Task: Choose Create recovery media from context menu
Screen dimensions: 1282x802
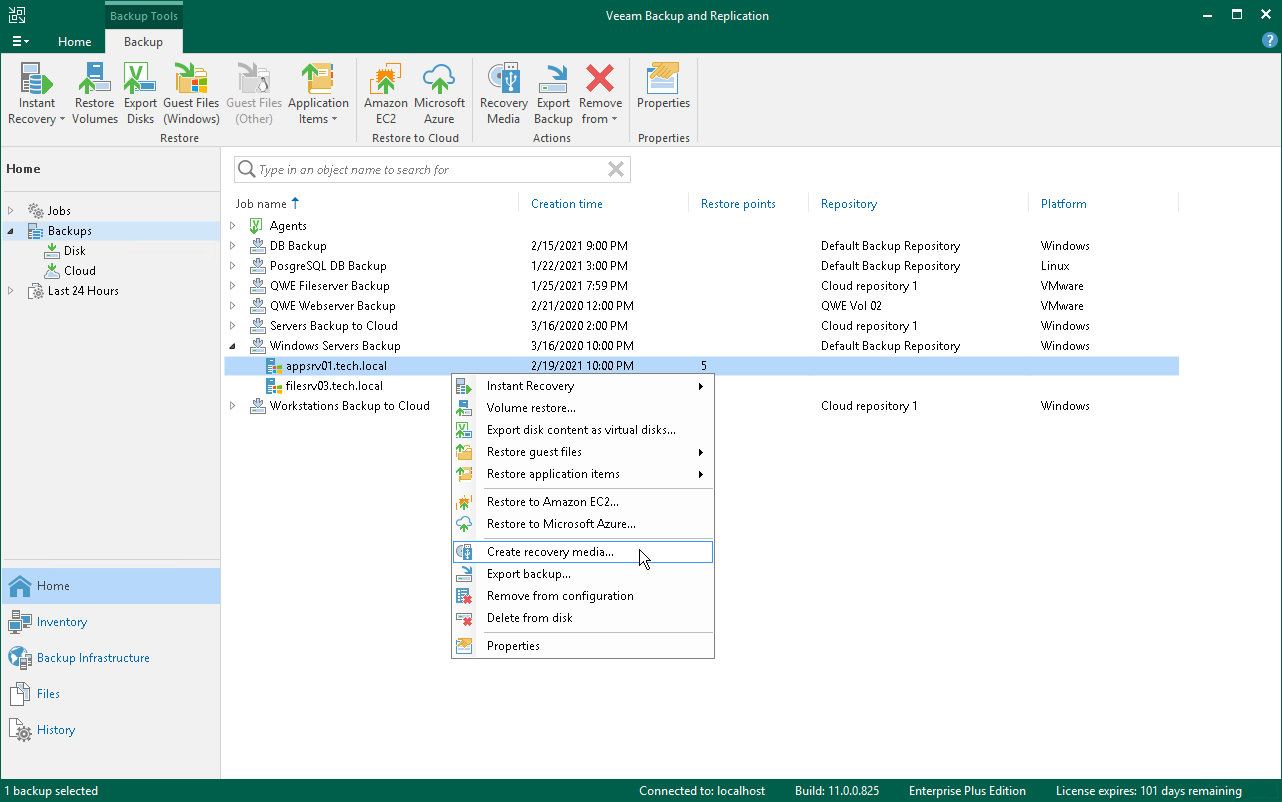Action: pyautogui.click(x=550, y=552)
